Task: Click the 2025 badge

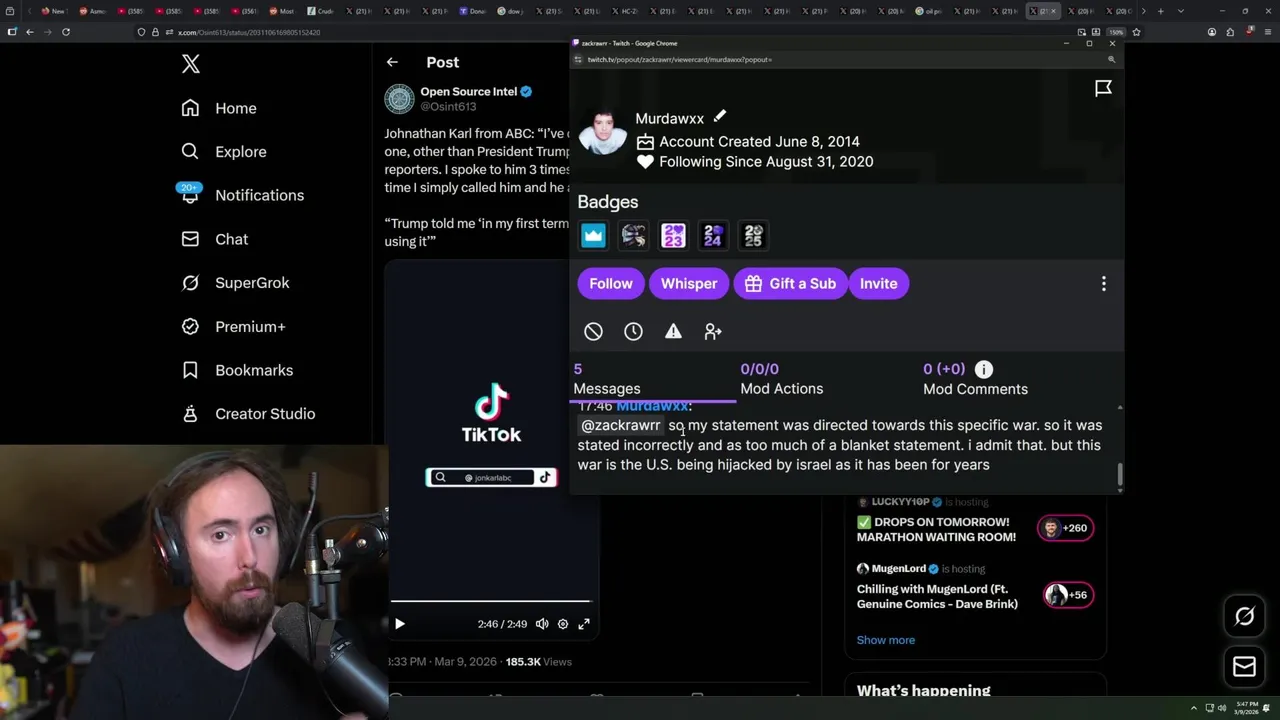Action: pos(753,236)
